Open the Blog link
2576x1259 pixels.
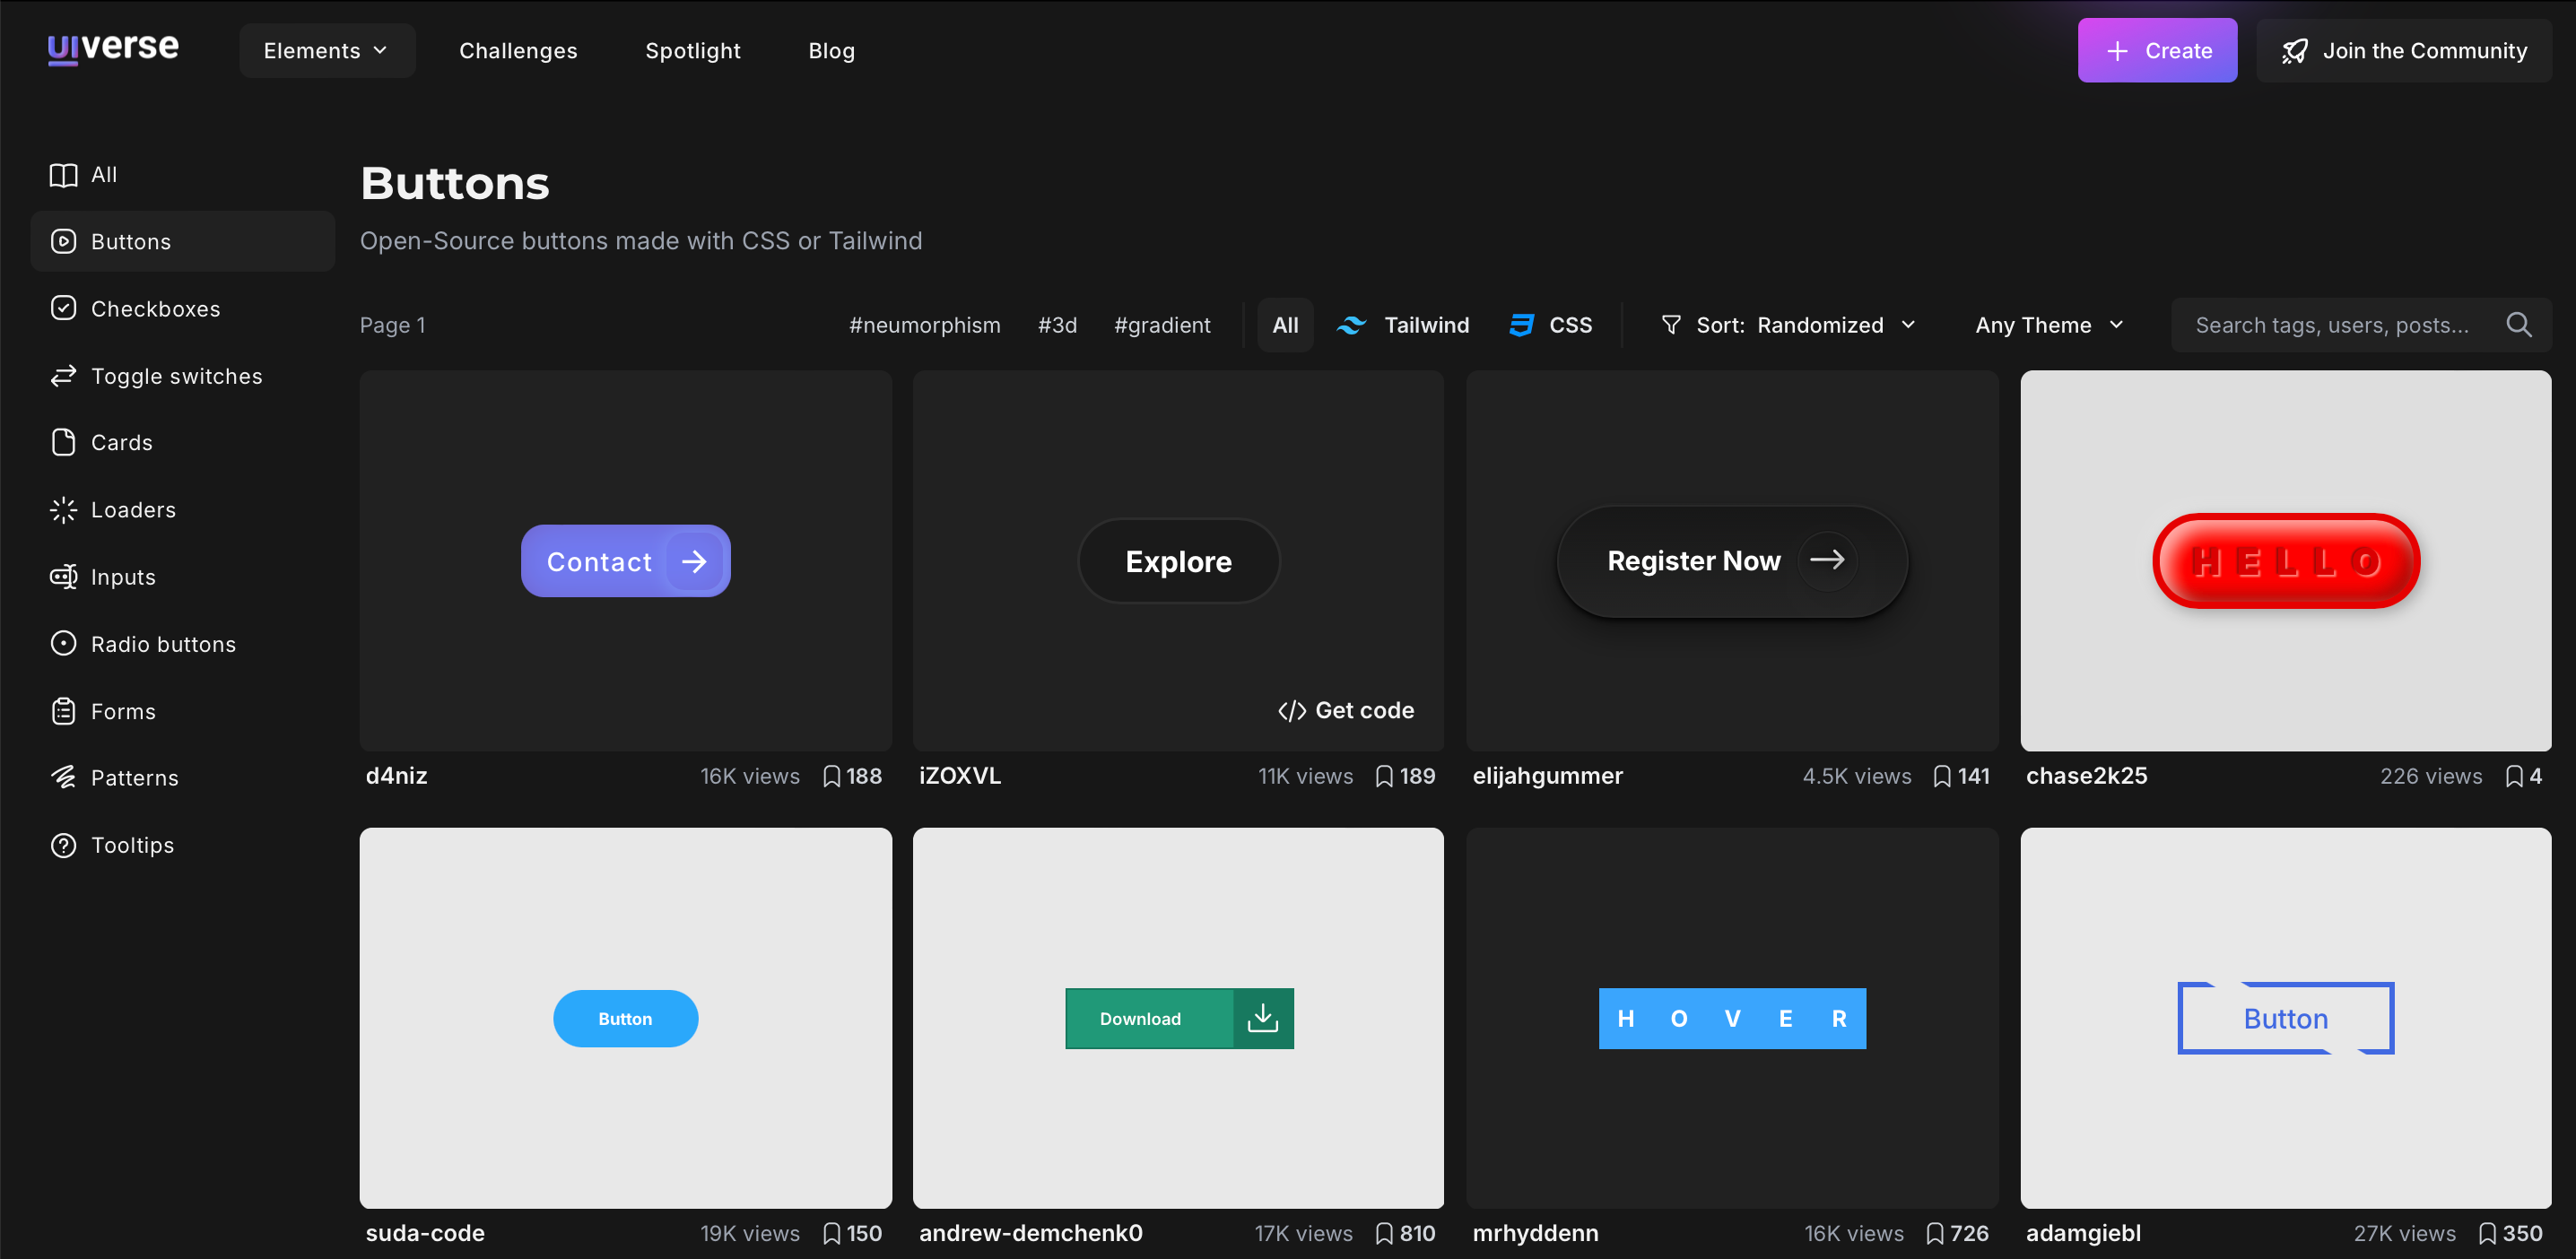[x=831, y=51]
